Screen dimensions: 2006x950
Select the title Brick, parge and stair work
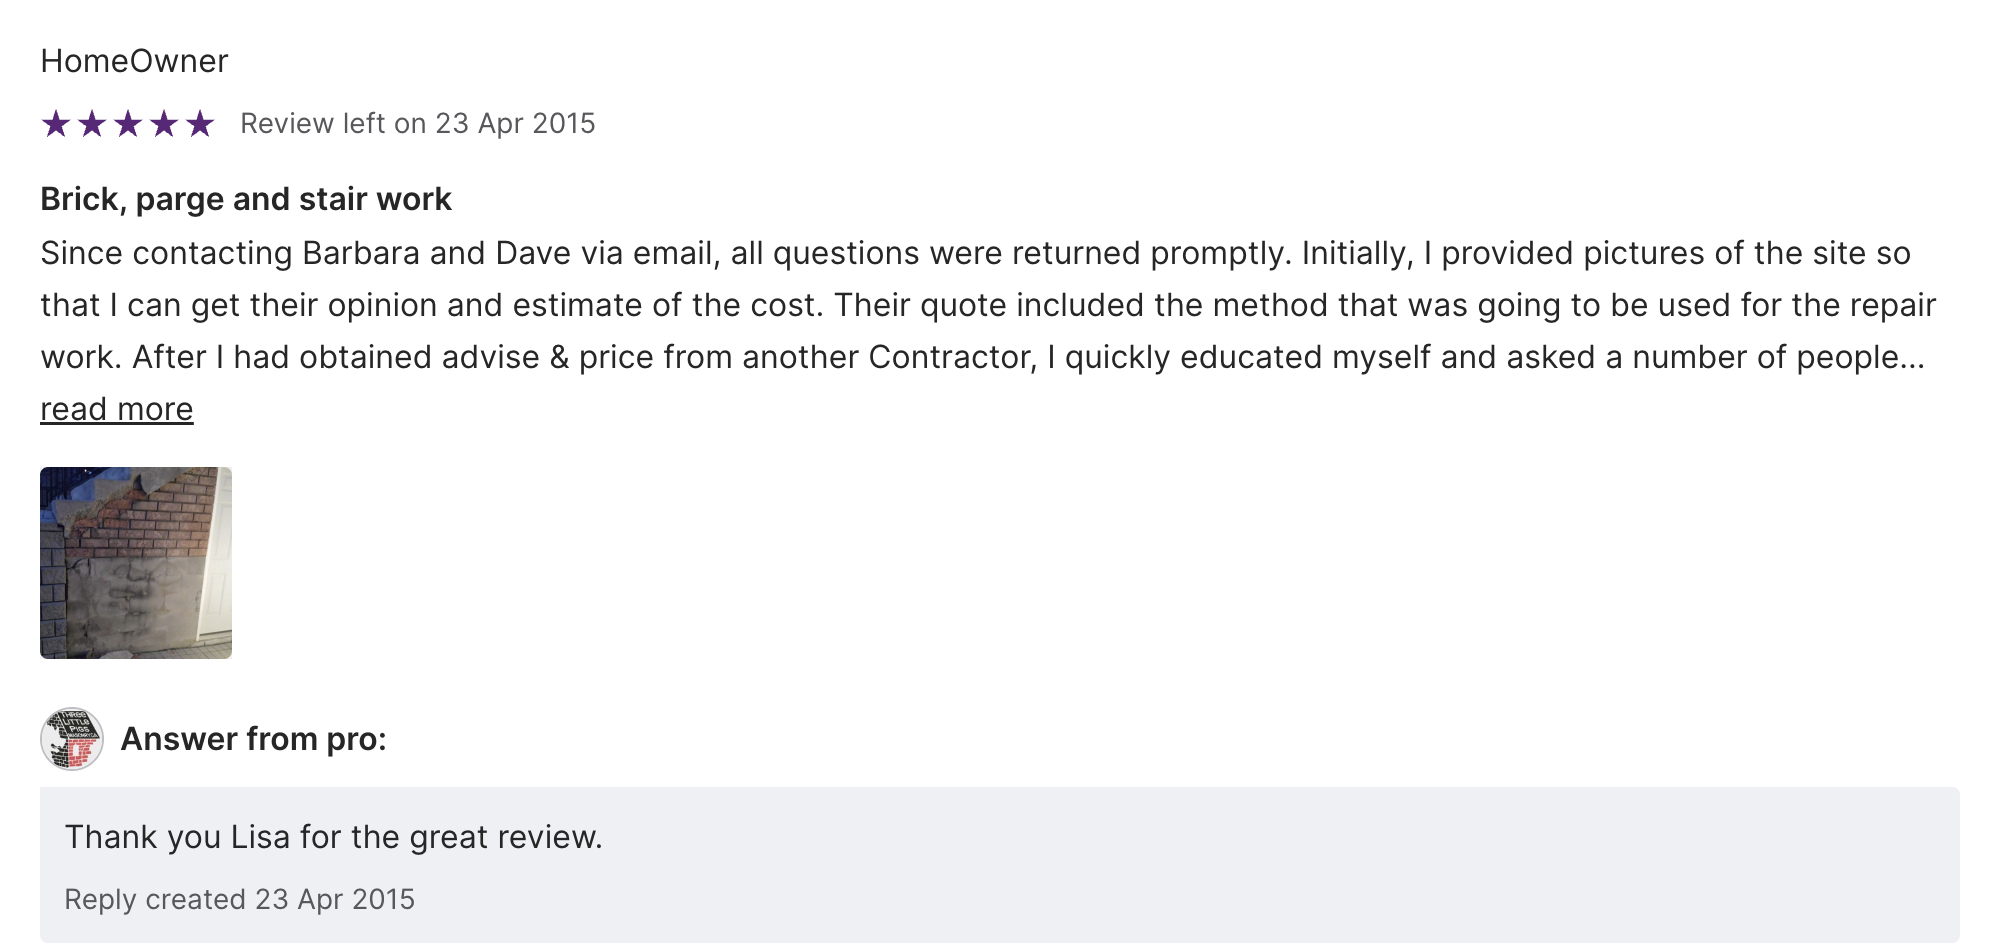tap(246, 199)
